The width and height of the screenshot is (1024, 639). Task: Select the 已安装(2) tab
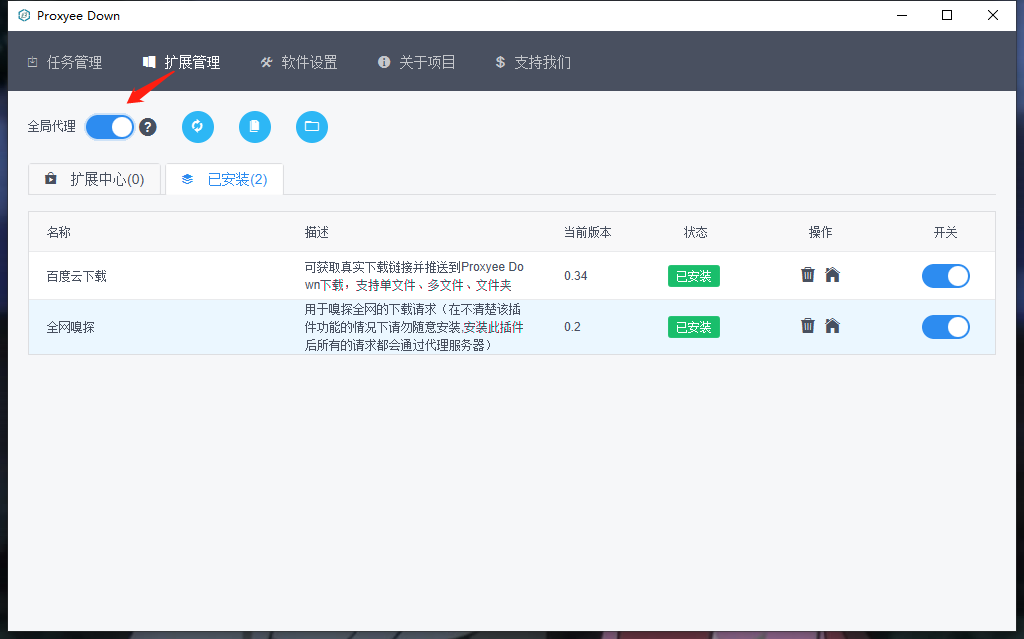[x=224, y=179]
